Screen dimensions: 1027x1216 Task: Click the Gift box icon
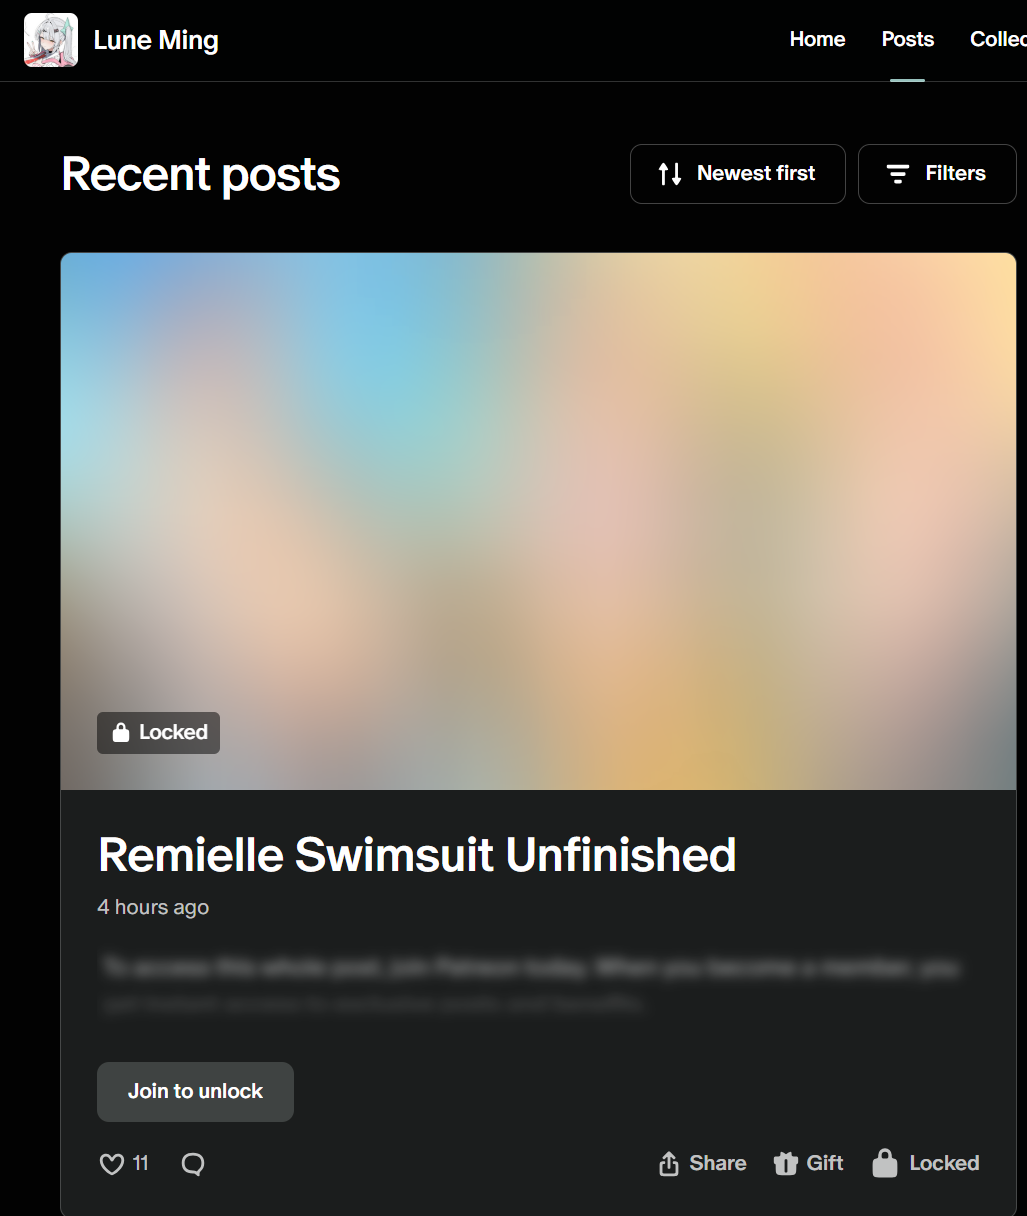coord(786,1163)
